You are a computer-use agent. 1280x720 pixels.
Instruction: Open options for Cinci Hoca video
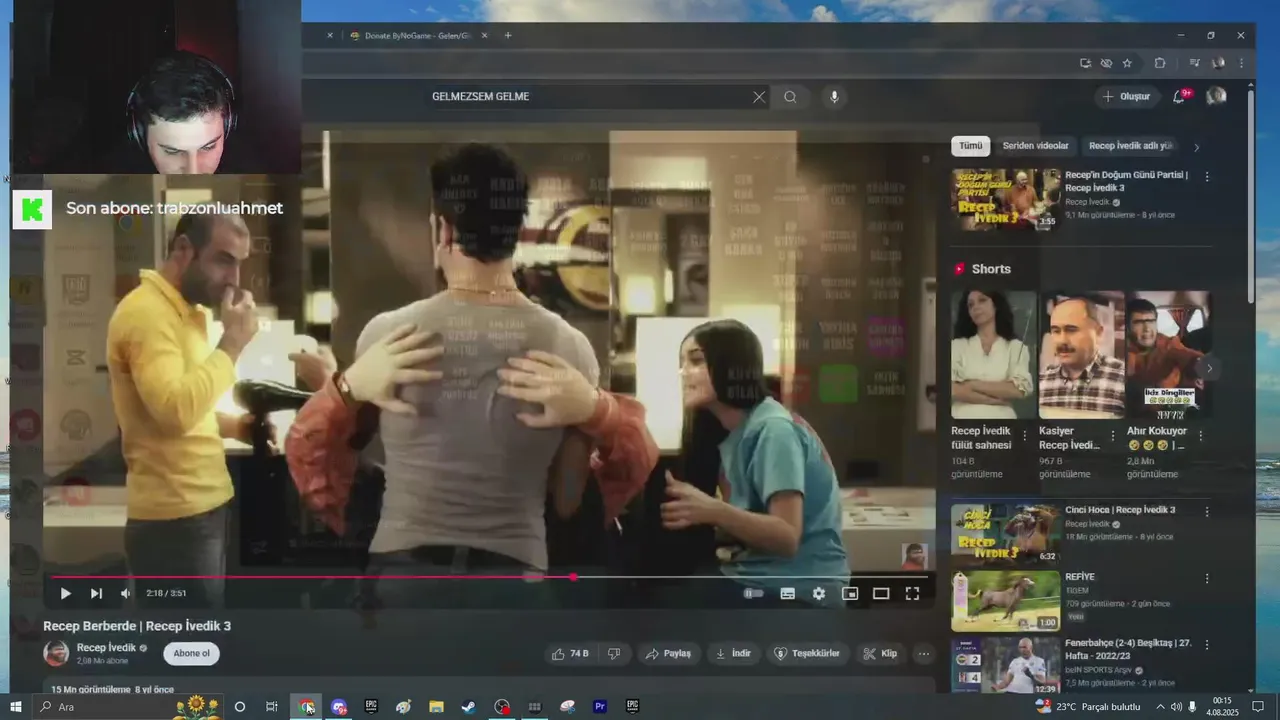[x=1207, y=512]
